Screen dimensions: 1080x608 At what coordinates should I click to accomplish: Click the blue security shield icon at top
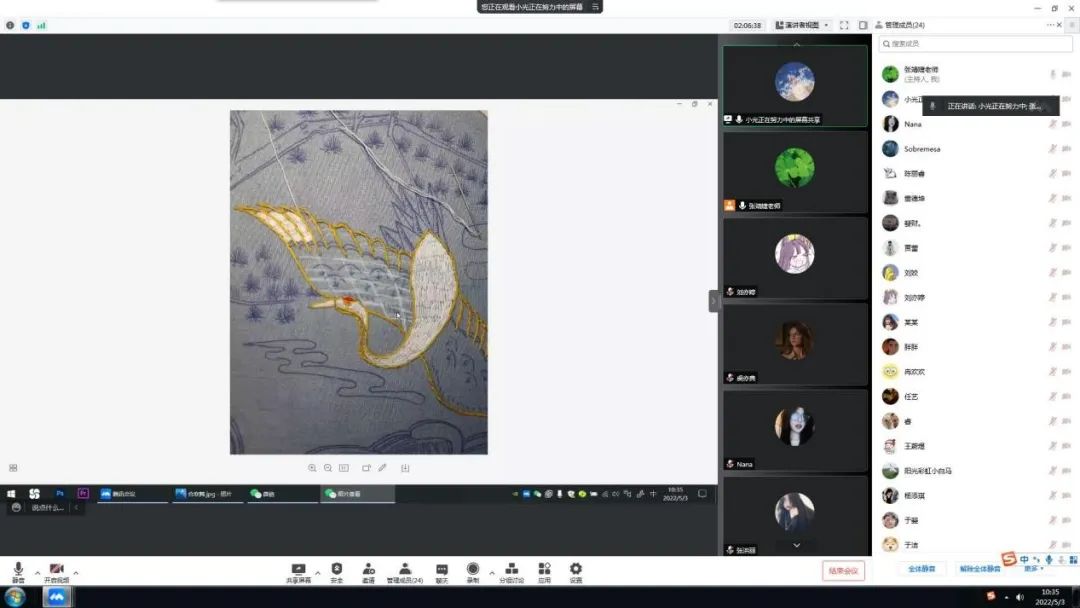[x=25, y=25]
